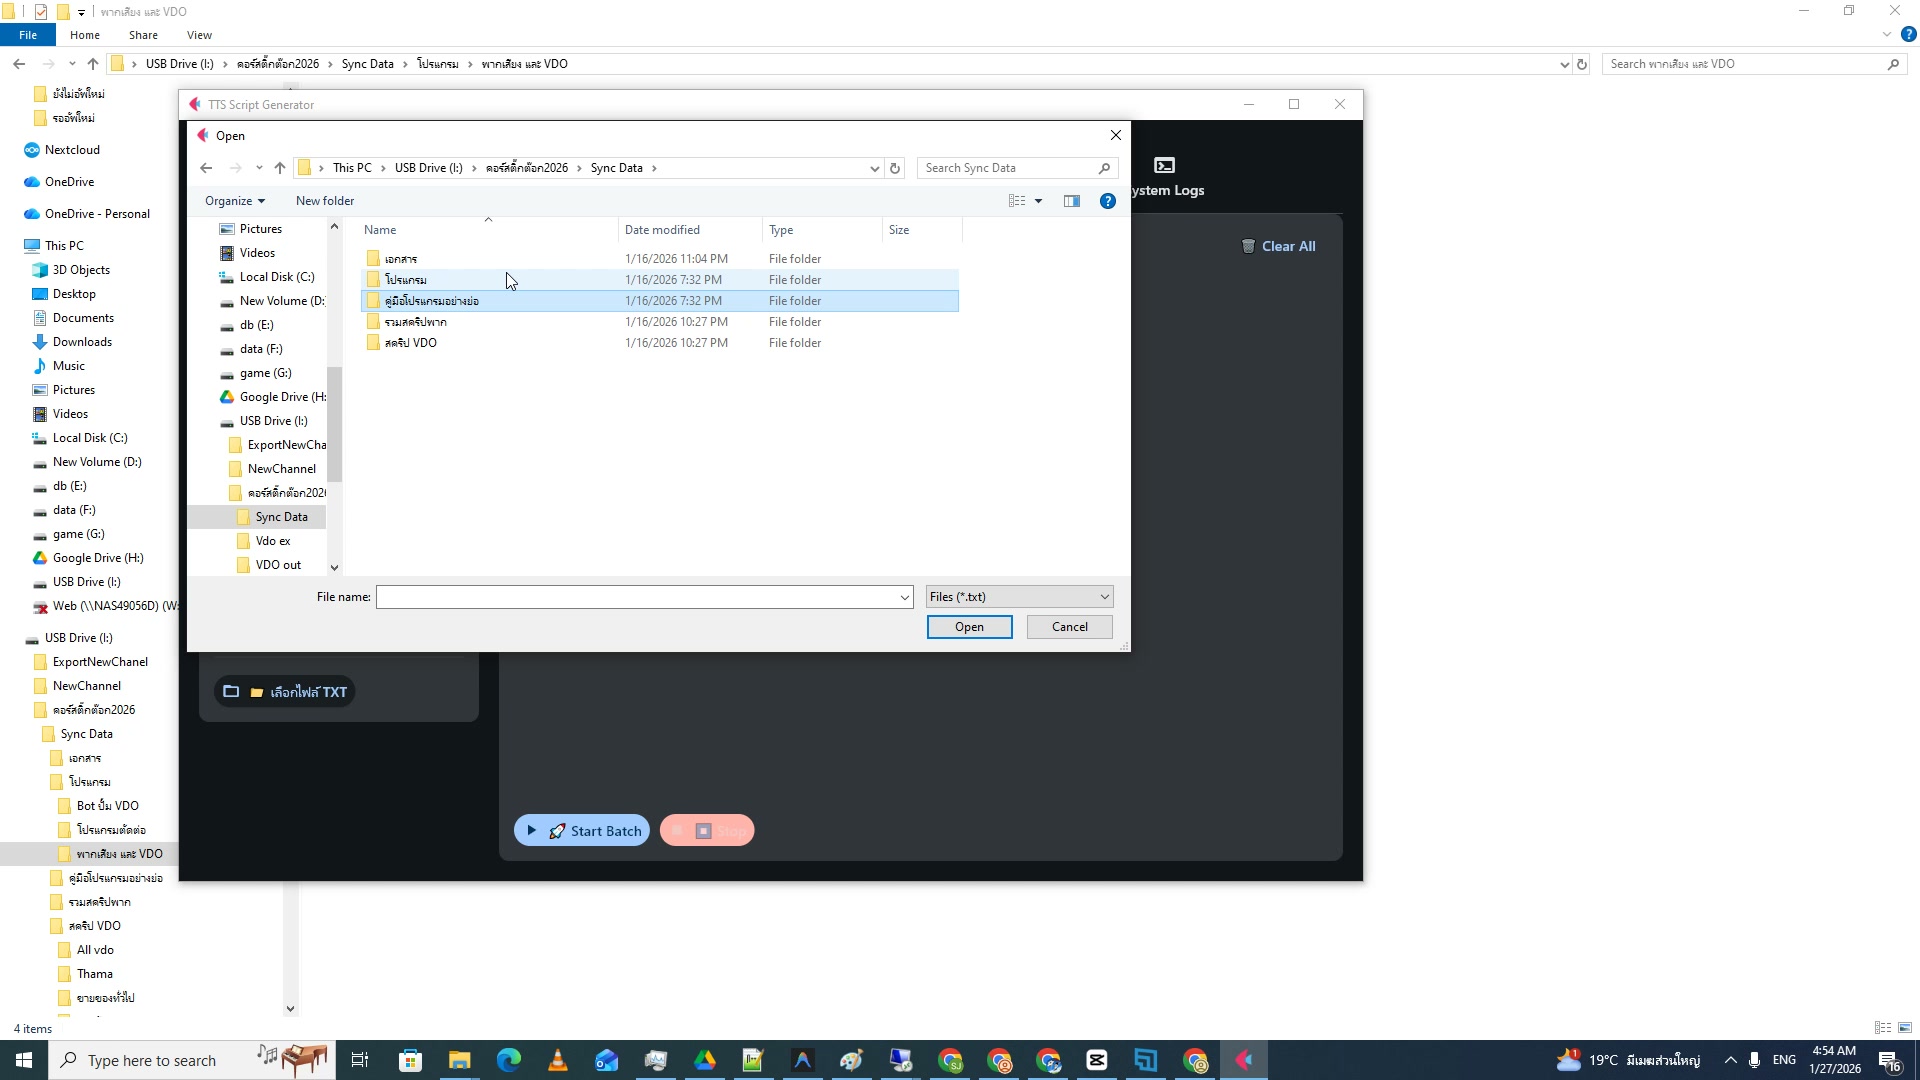
Task: Open VLC media player from taskbar
Action: click(557, 1060)
